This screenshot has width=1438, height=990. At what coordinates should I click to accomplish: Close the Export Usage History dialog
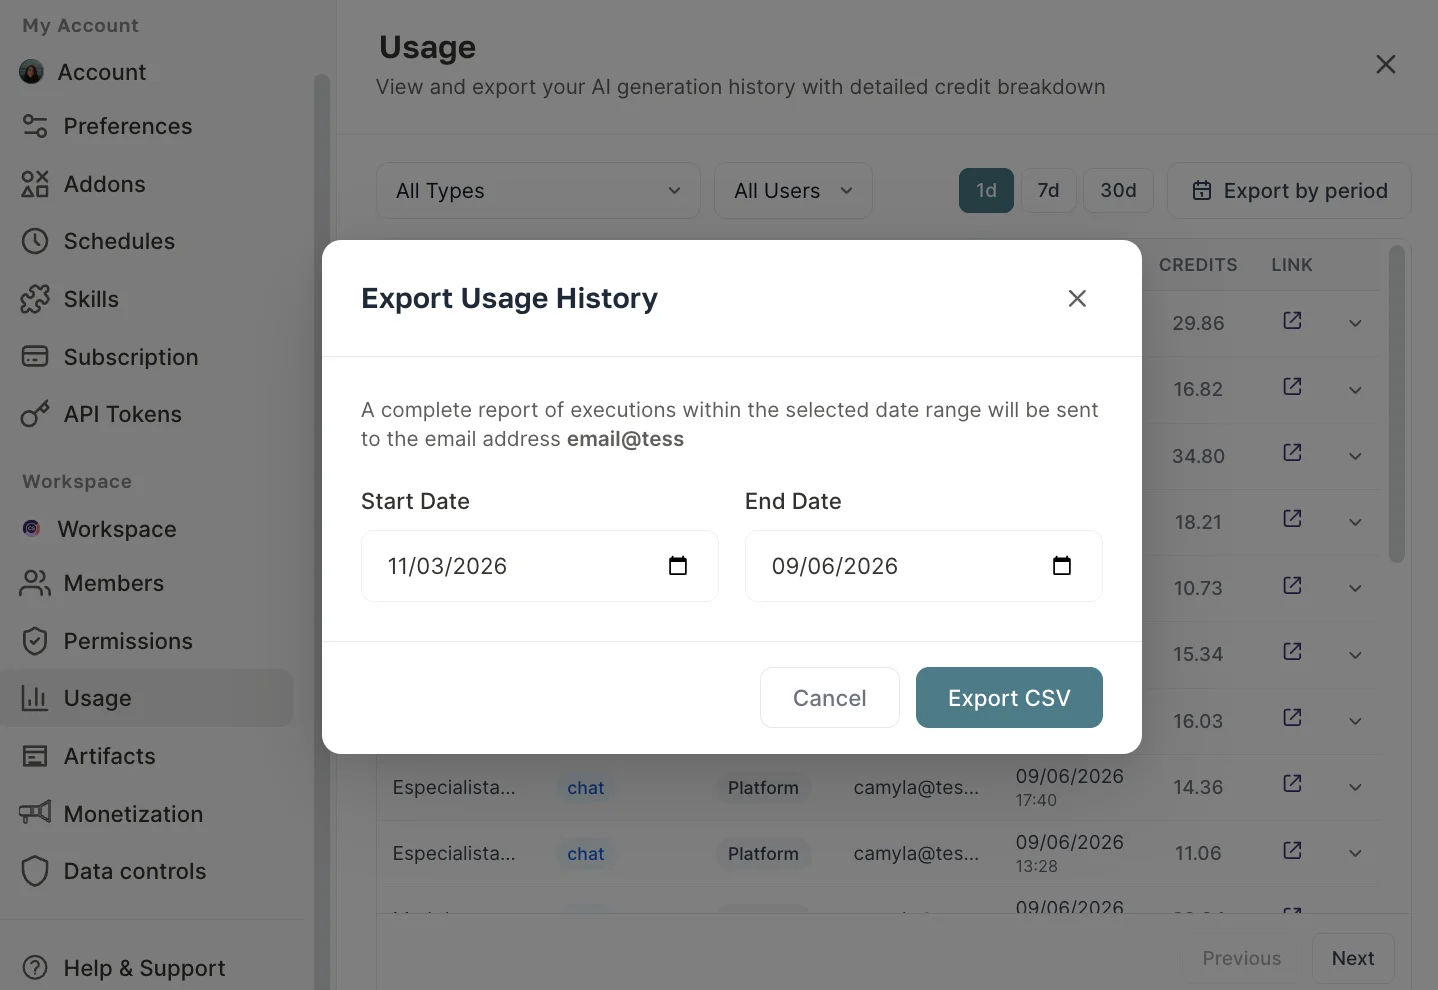[x=1077, y=298]
